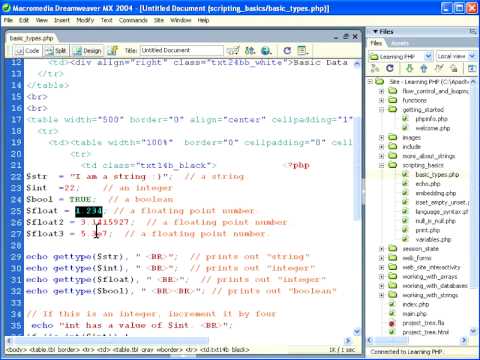Click the Files panel Refresh icon
Image resolution: width=480 pixels, height=360 pixels.
(x=390, y=68)
